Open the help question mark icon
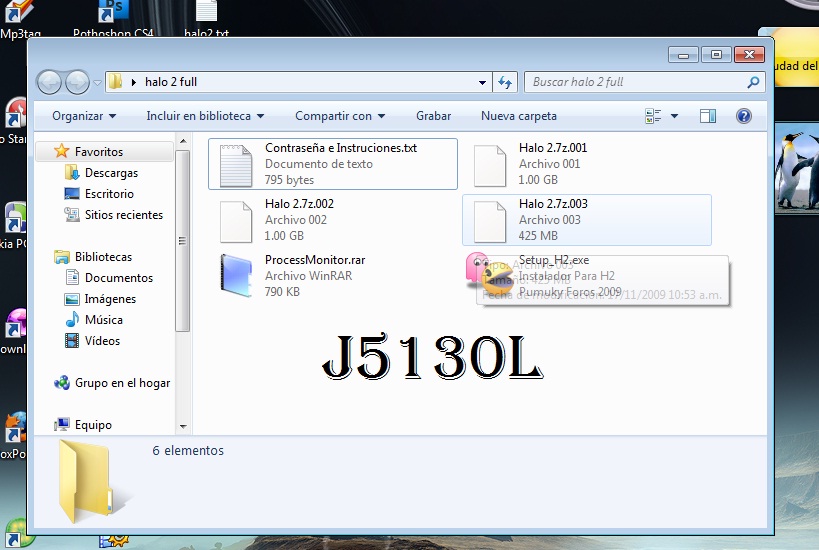 744,116
